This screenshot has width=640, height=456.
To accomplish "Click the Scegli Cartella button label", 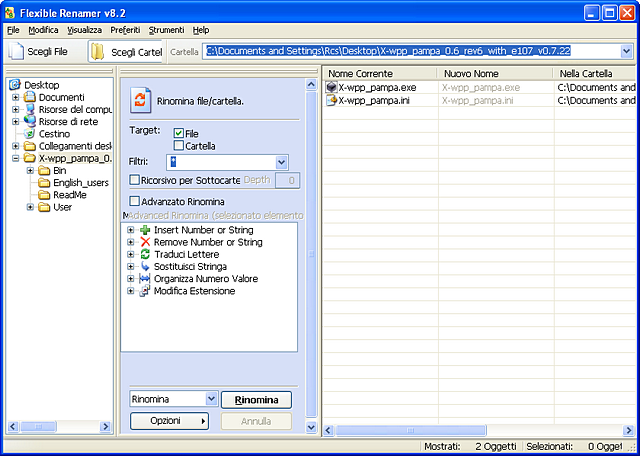I will (136, 52).
